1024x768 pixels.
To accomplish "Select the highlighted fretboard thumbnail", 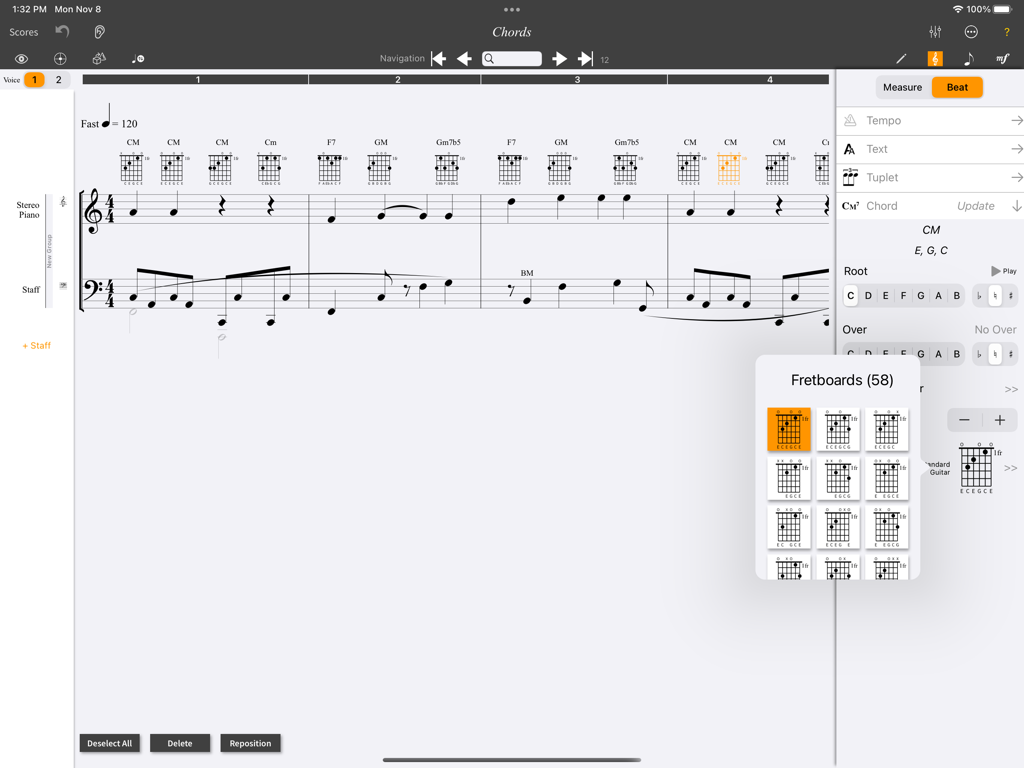I will 789,429.
